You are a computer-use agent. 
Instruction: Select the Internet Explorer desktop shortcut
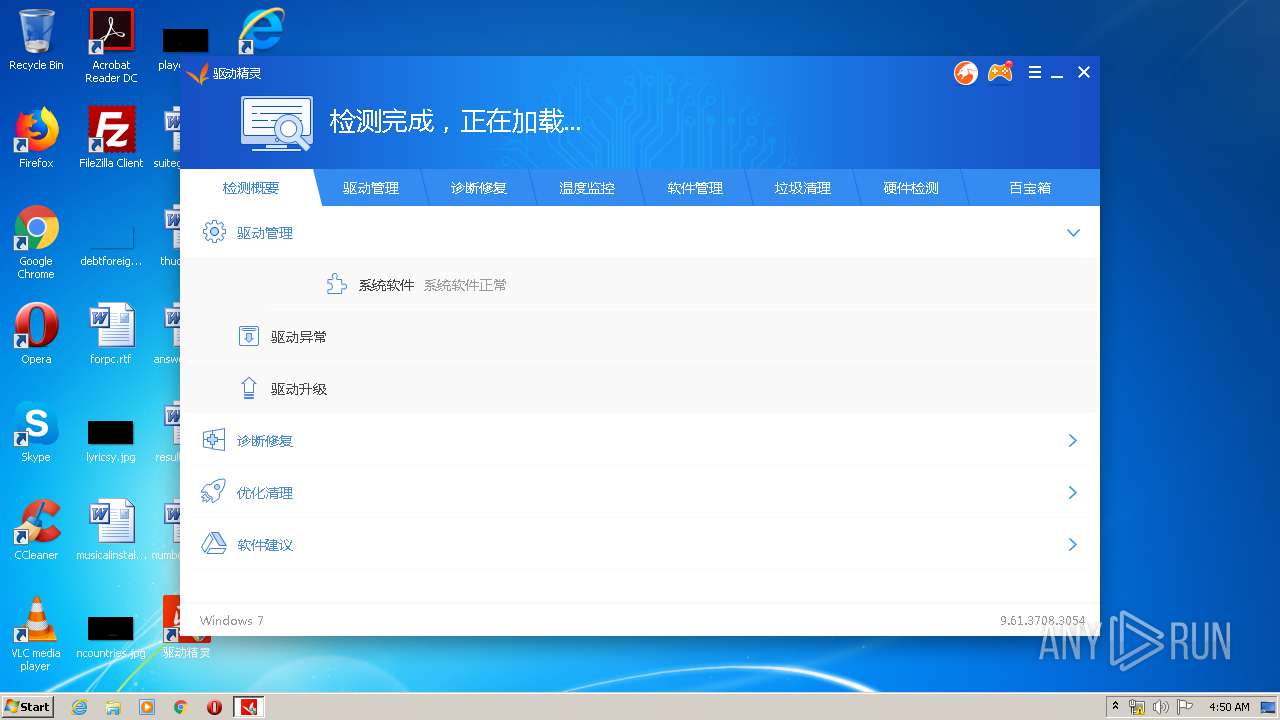pos(261,32)
